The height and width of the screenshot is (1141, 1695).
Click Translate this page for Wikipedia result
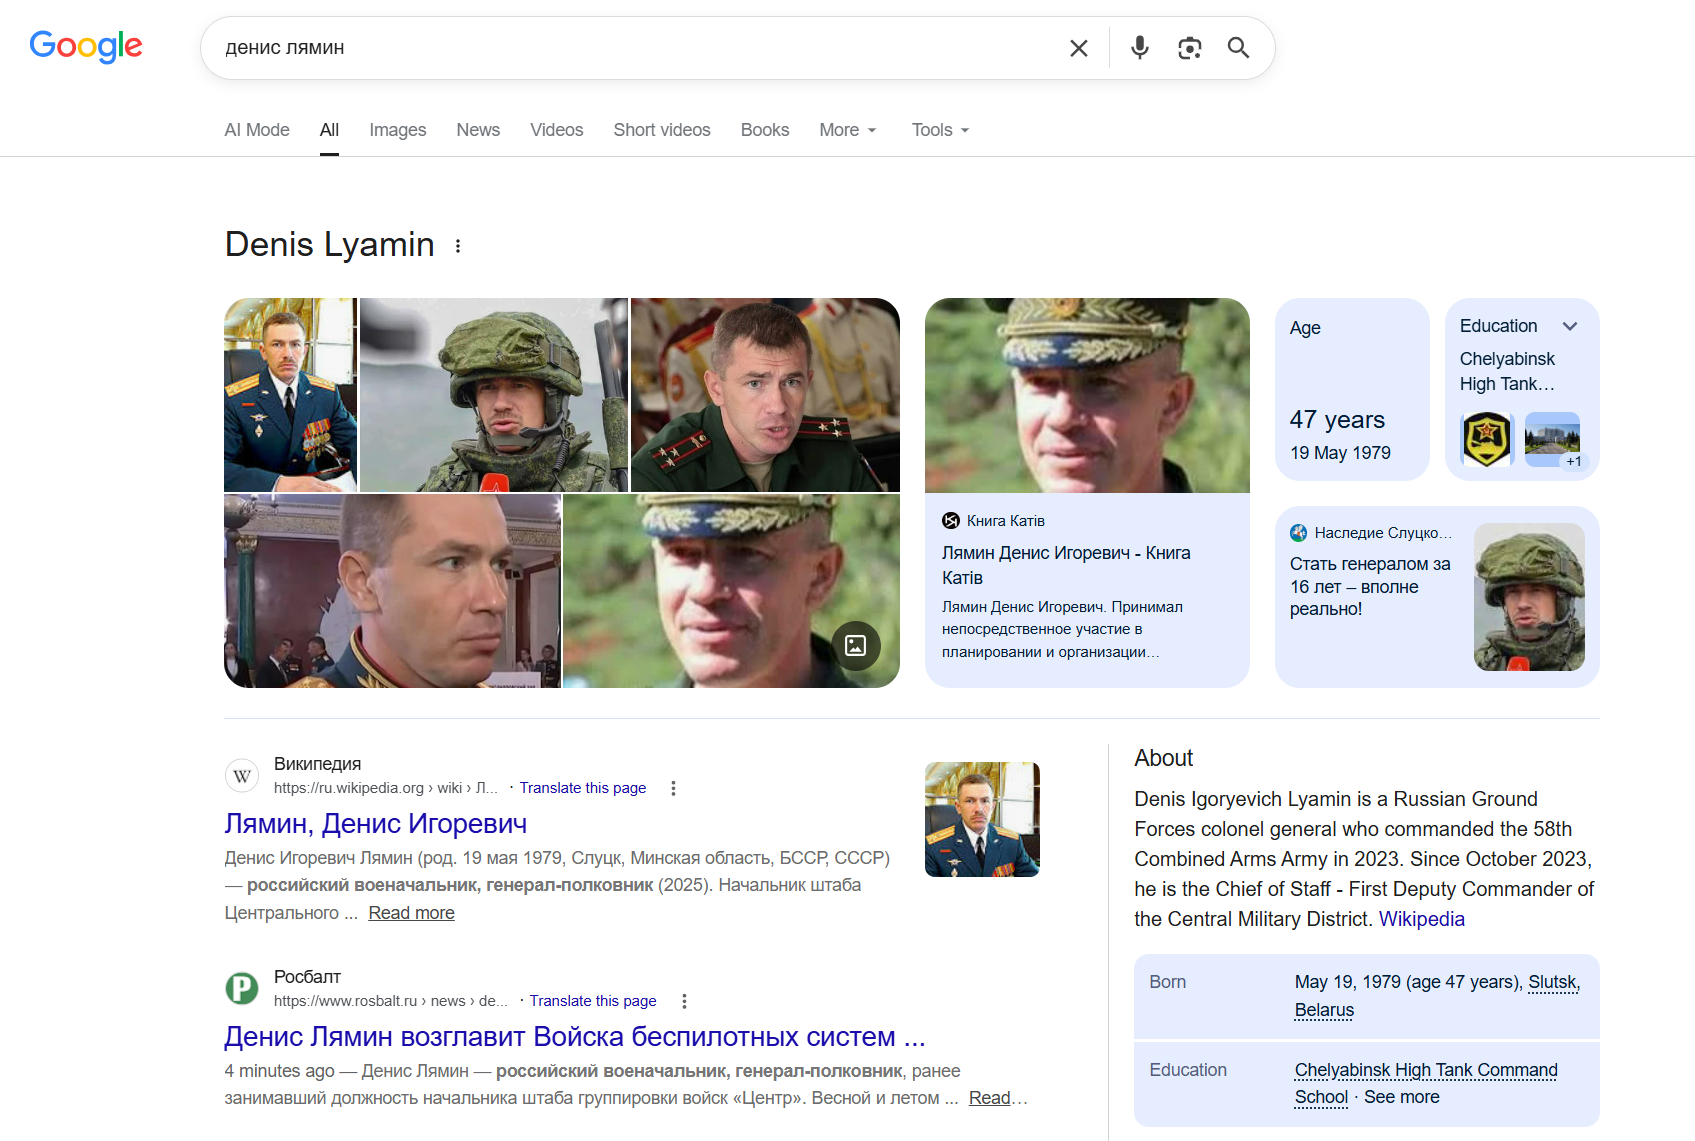coord(583,788)
